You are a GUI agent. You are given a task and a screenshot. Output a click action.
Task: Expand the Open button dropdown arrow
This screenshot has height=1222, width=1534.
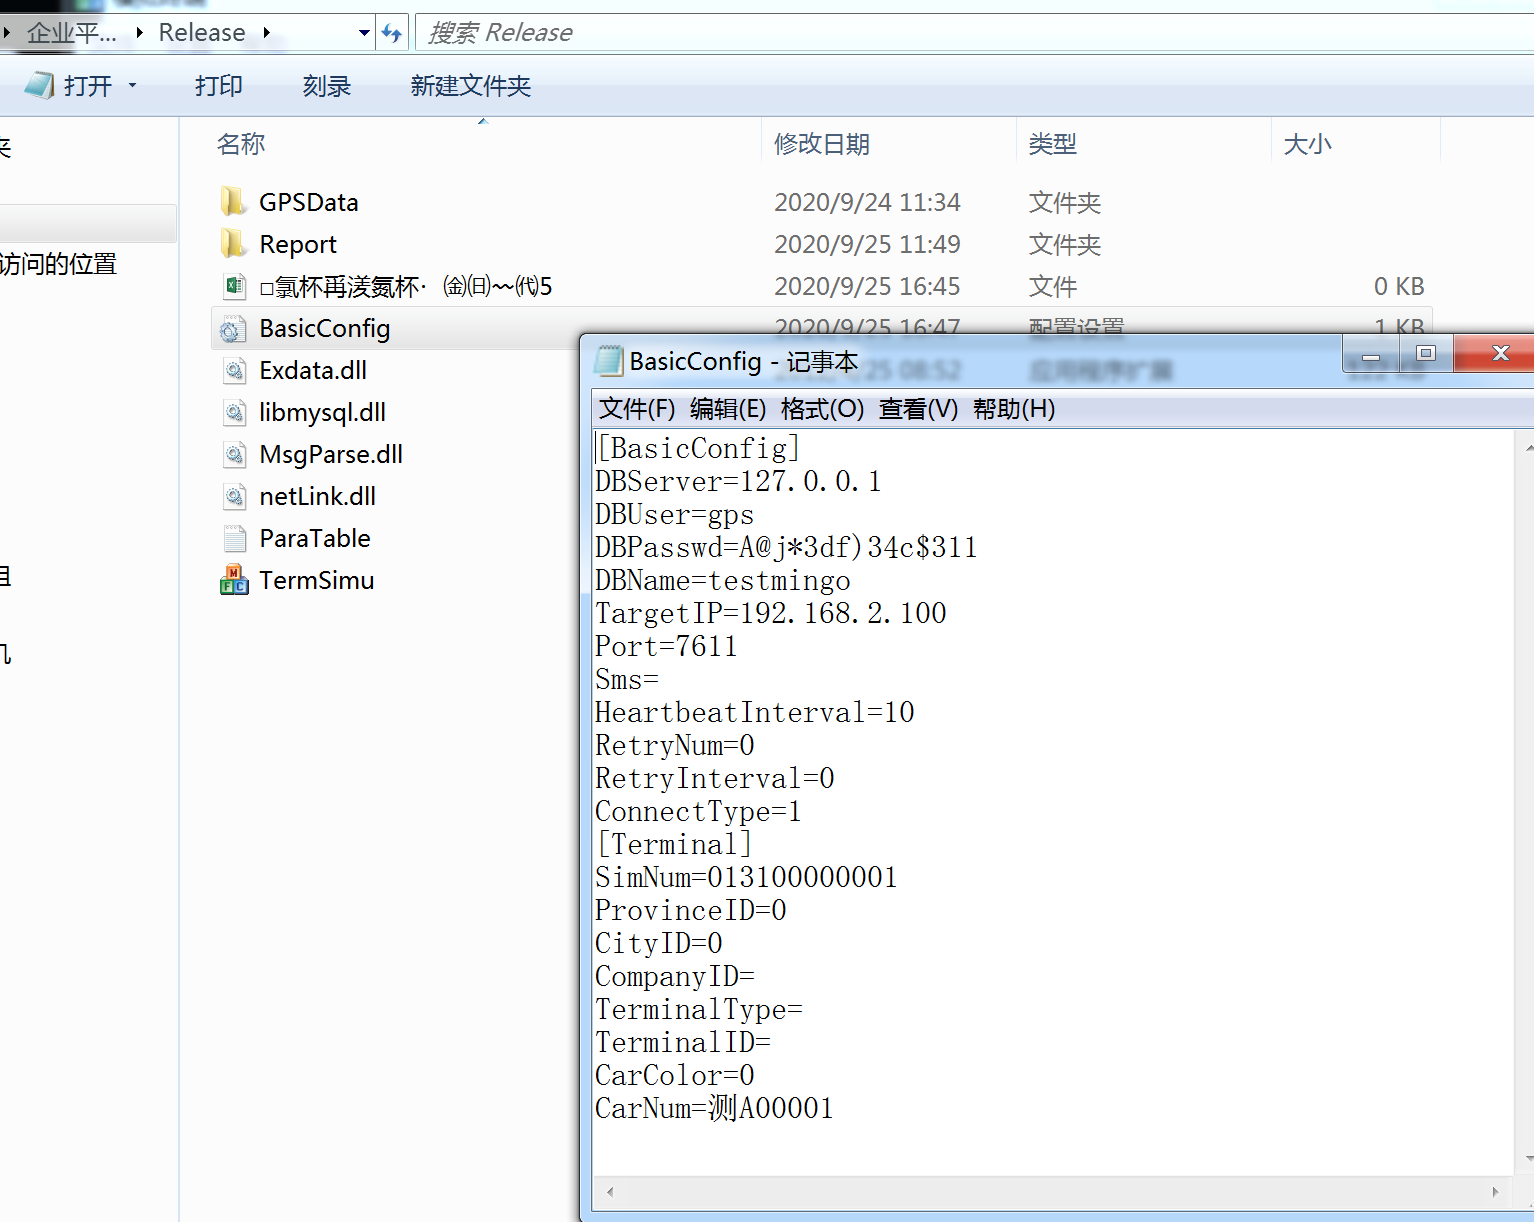(132, 86)
